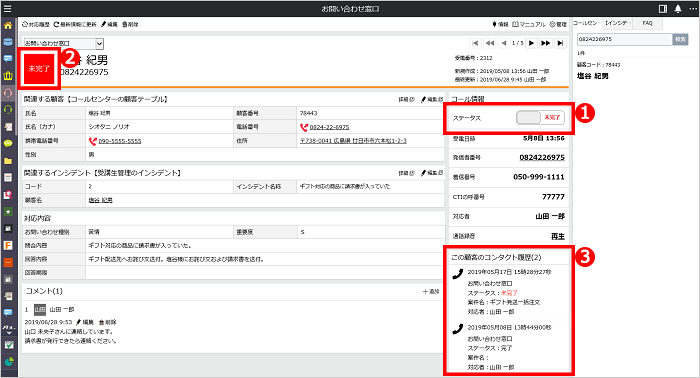Open the green checkmark icon in the sidebar
This screenshot has width=700, height=378.
8,345
